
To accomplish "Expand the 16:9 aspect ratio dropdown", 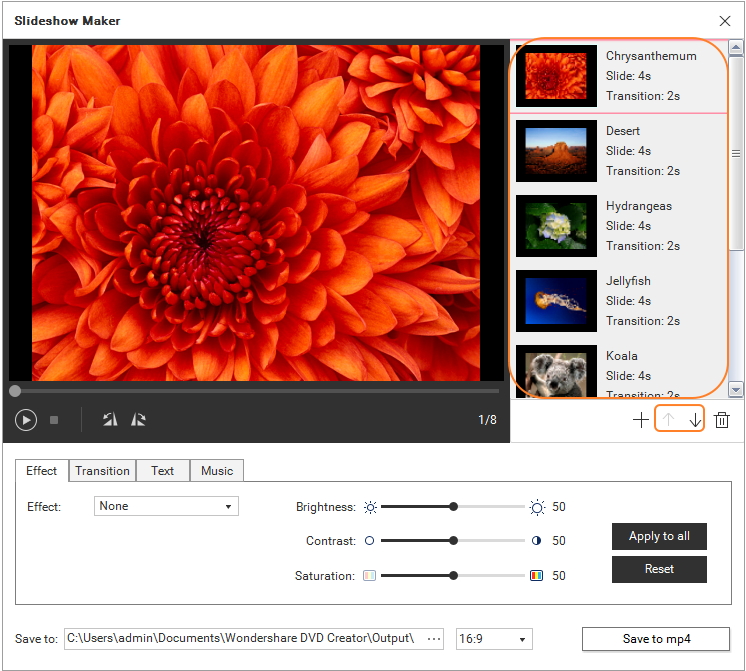I will [x=493, y=639].
